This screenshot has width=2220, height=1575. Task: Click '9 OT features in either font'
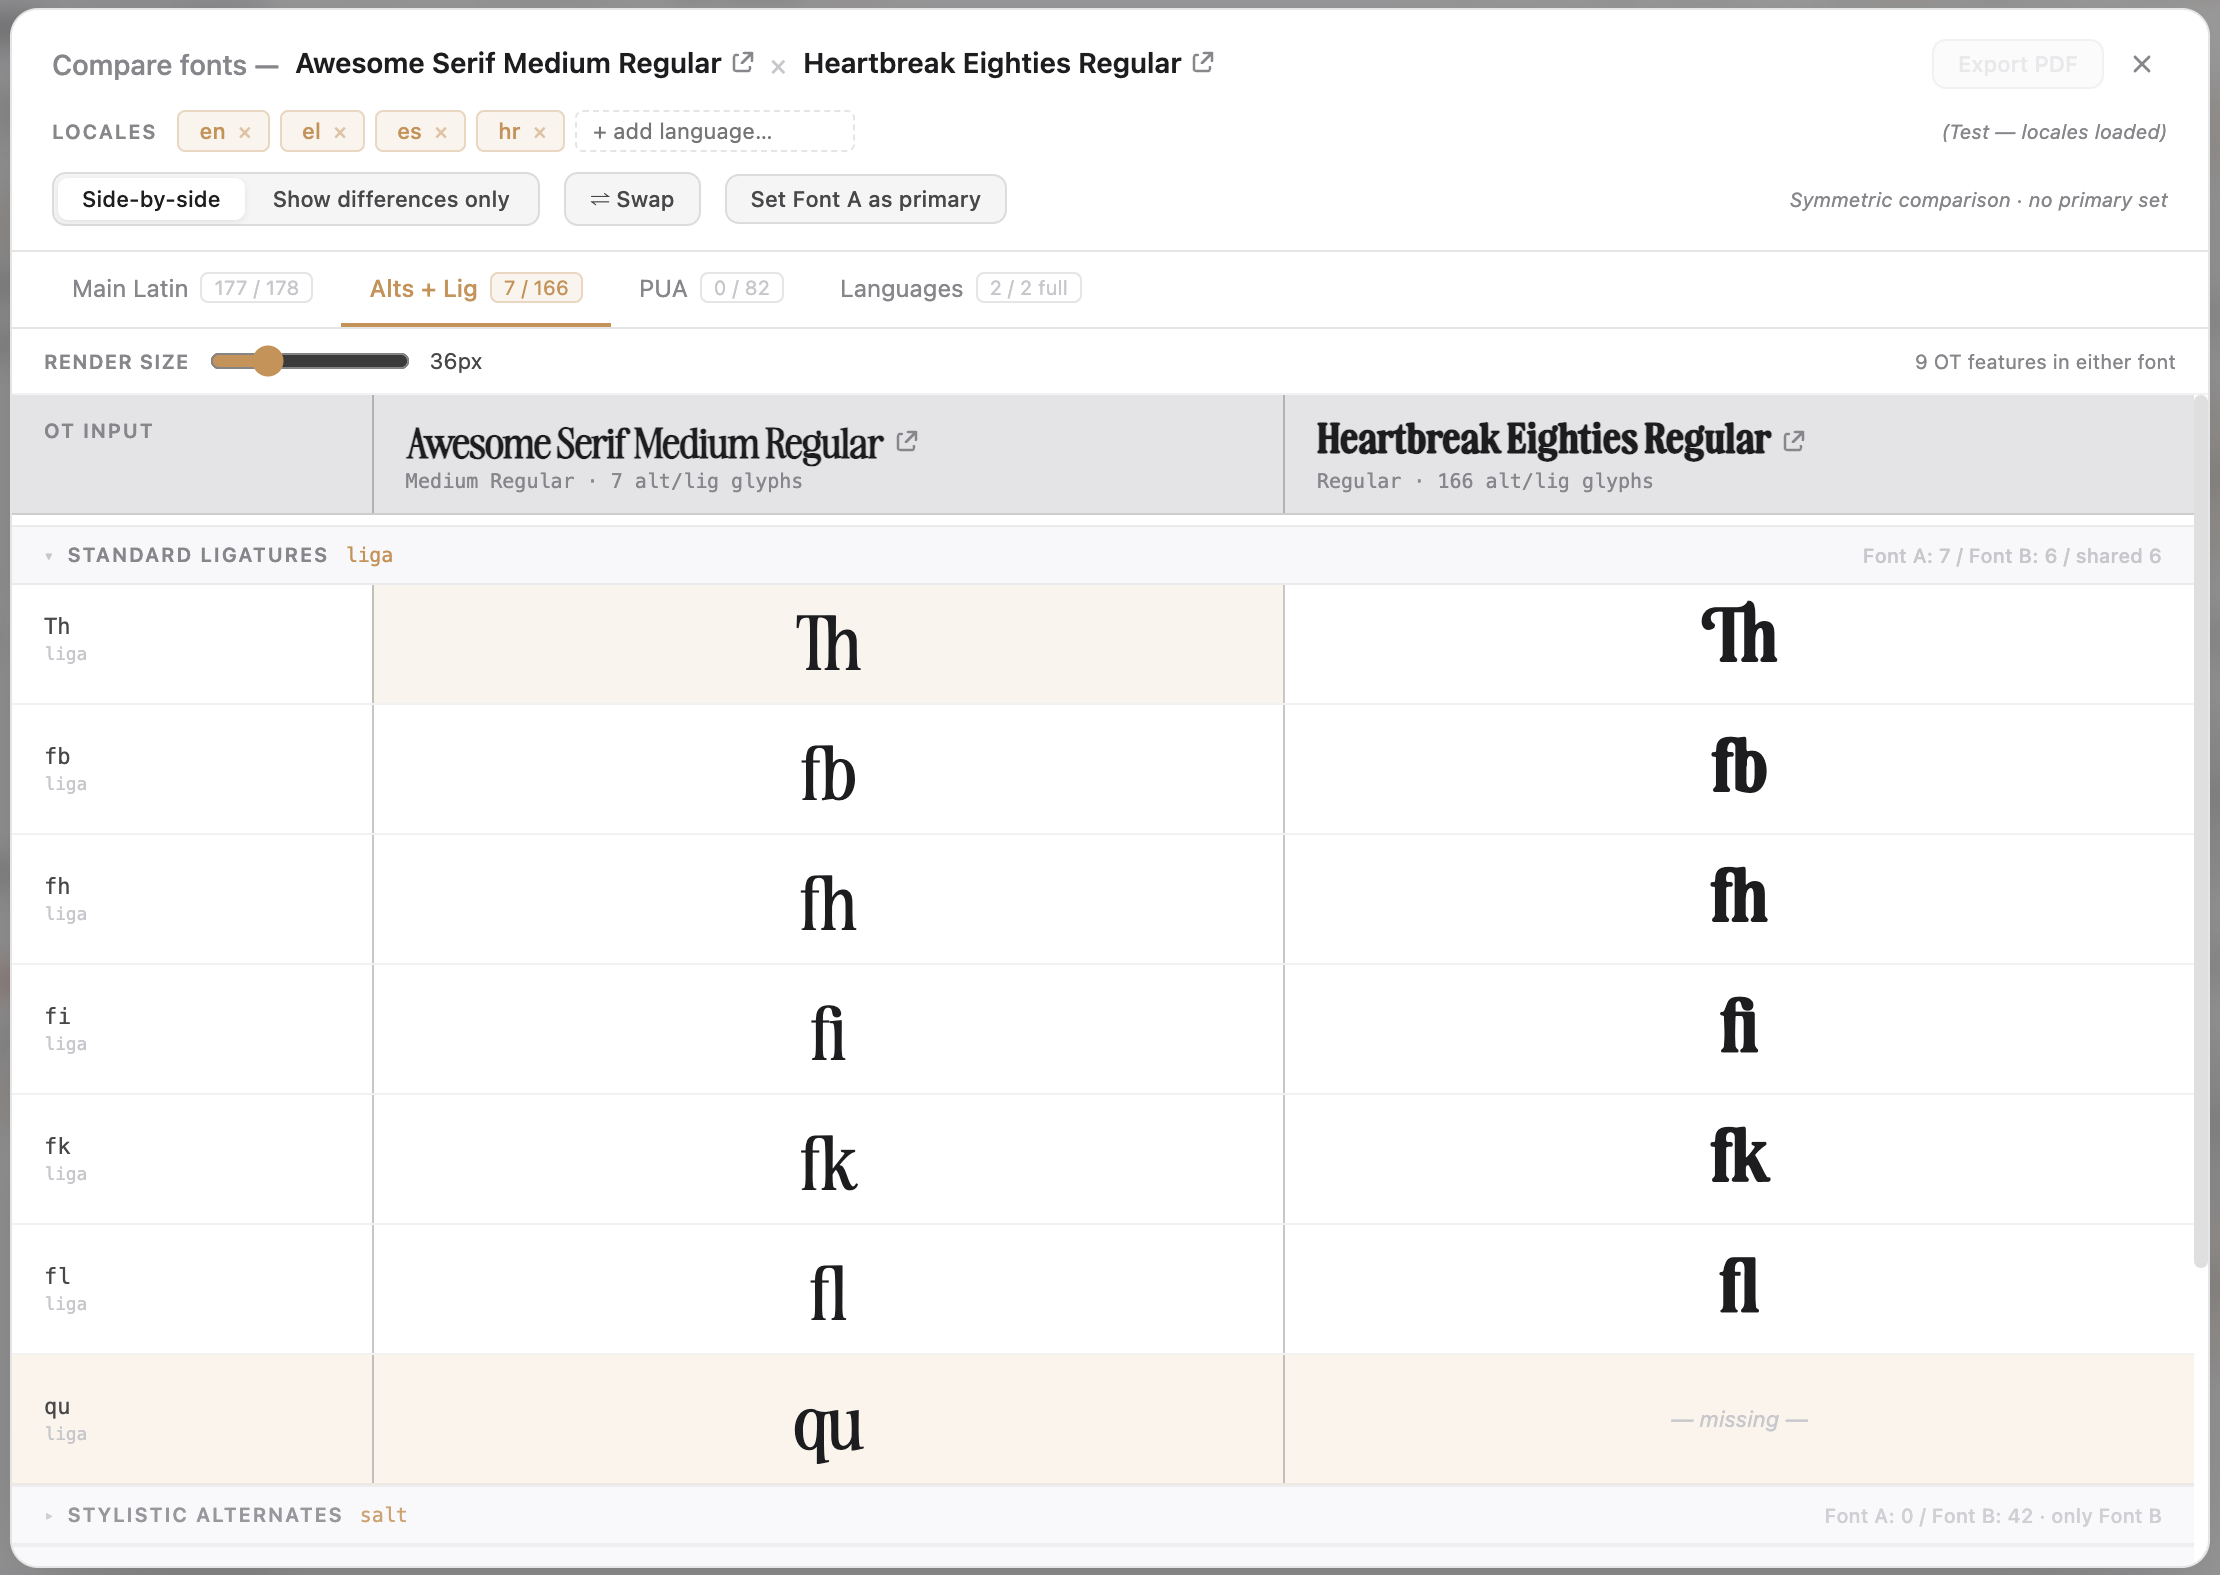(2044, 362)
